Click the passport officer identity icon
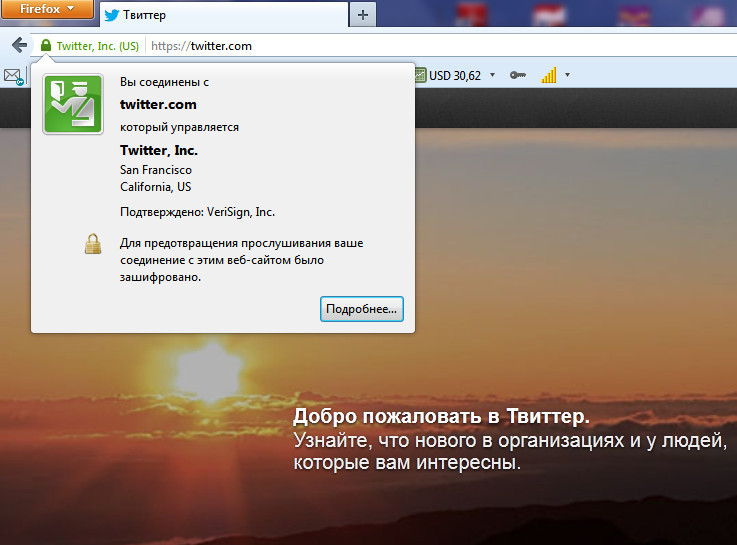The height and width of the screenshot is (545, 737). pyautogui.click(x=72, y=104)
